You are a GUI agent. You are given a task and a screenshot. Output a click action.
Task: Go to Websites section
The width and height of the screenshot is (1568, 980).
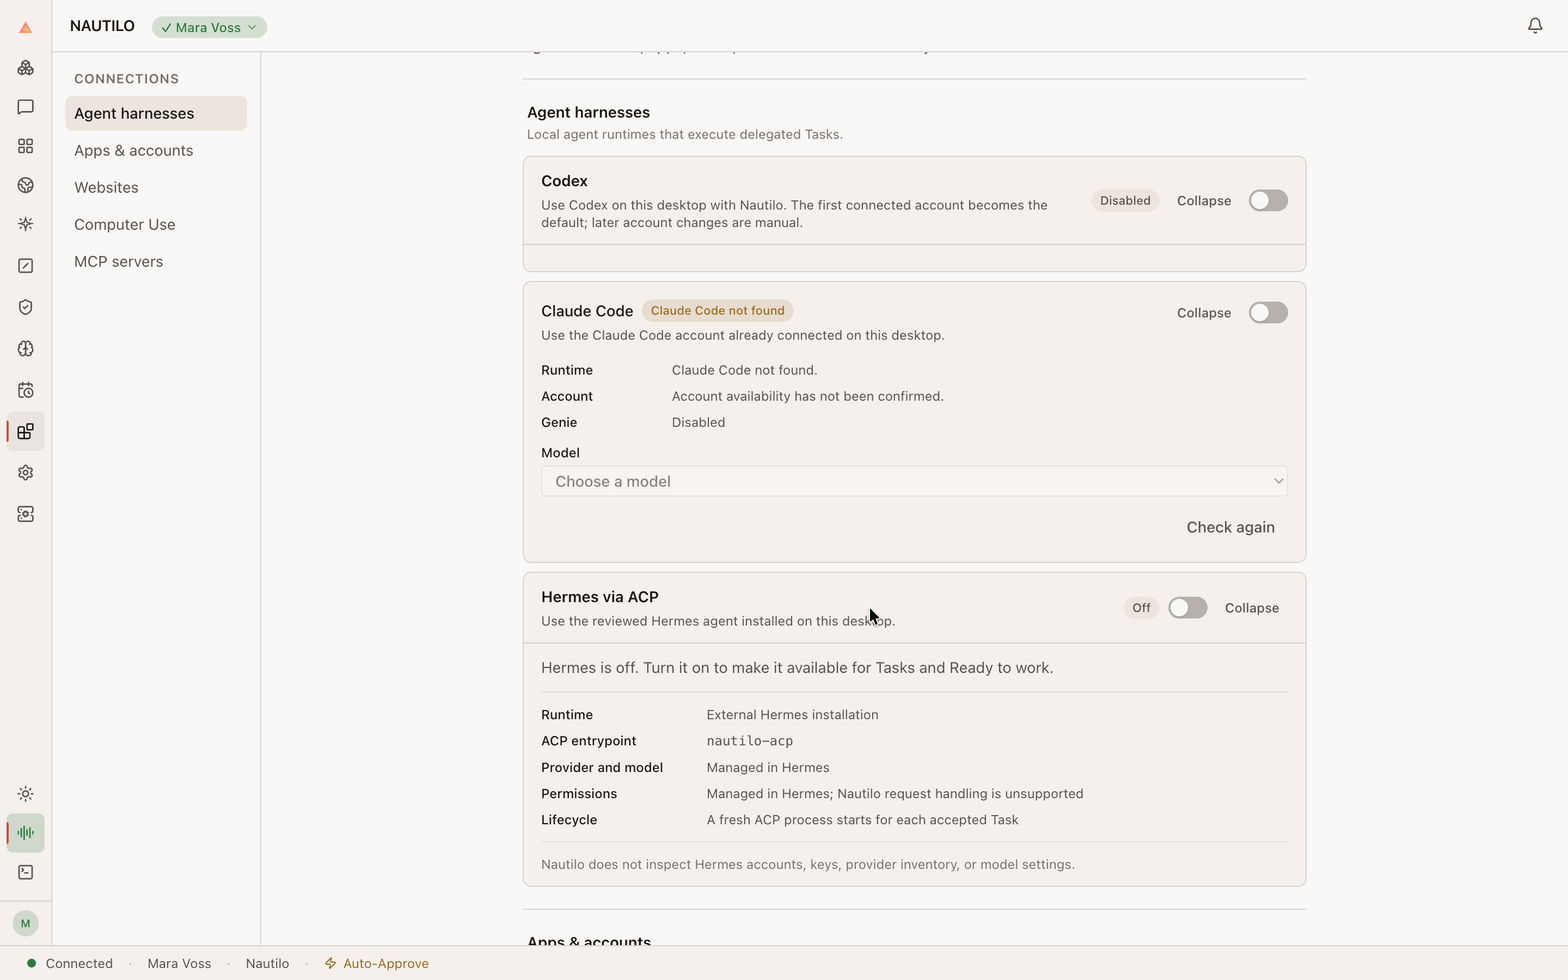click(x=156, y=187)
